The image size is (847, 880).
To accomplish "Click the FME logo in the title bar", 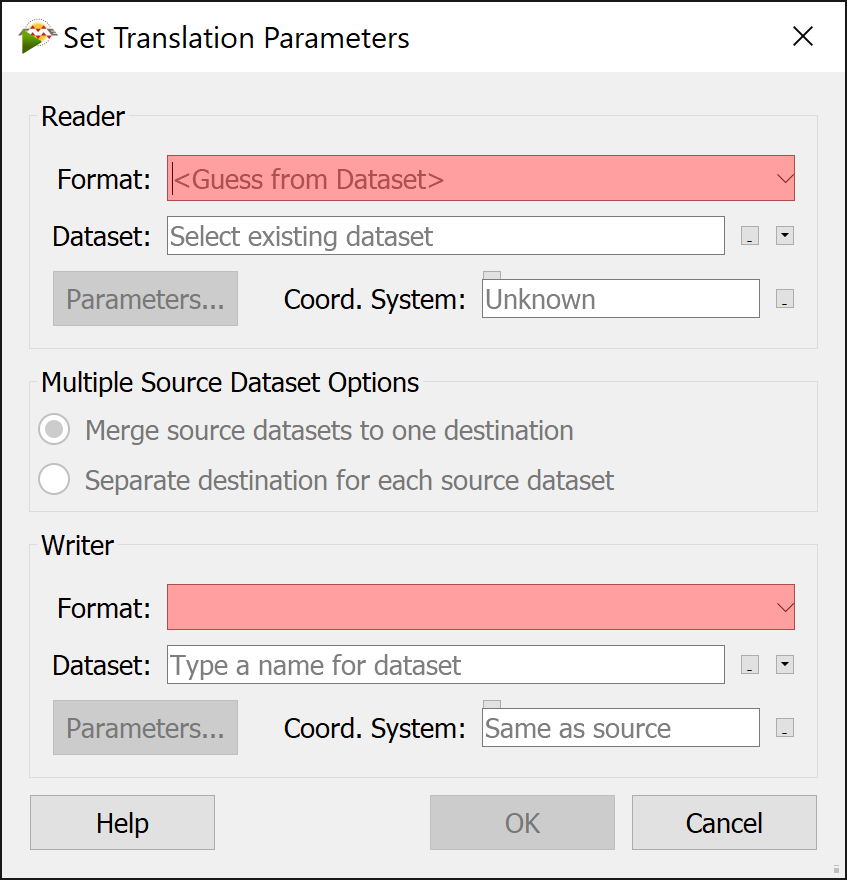I will [30, 36].
